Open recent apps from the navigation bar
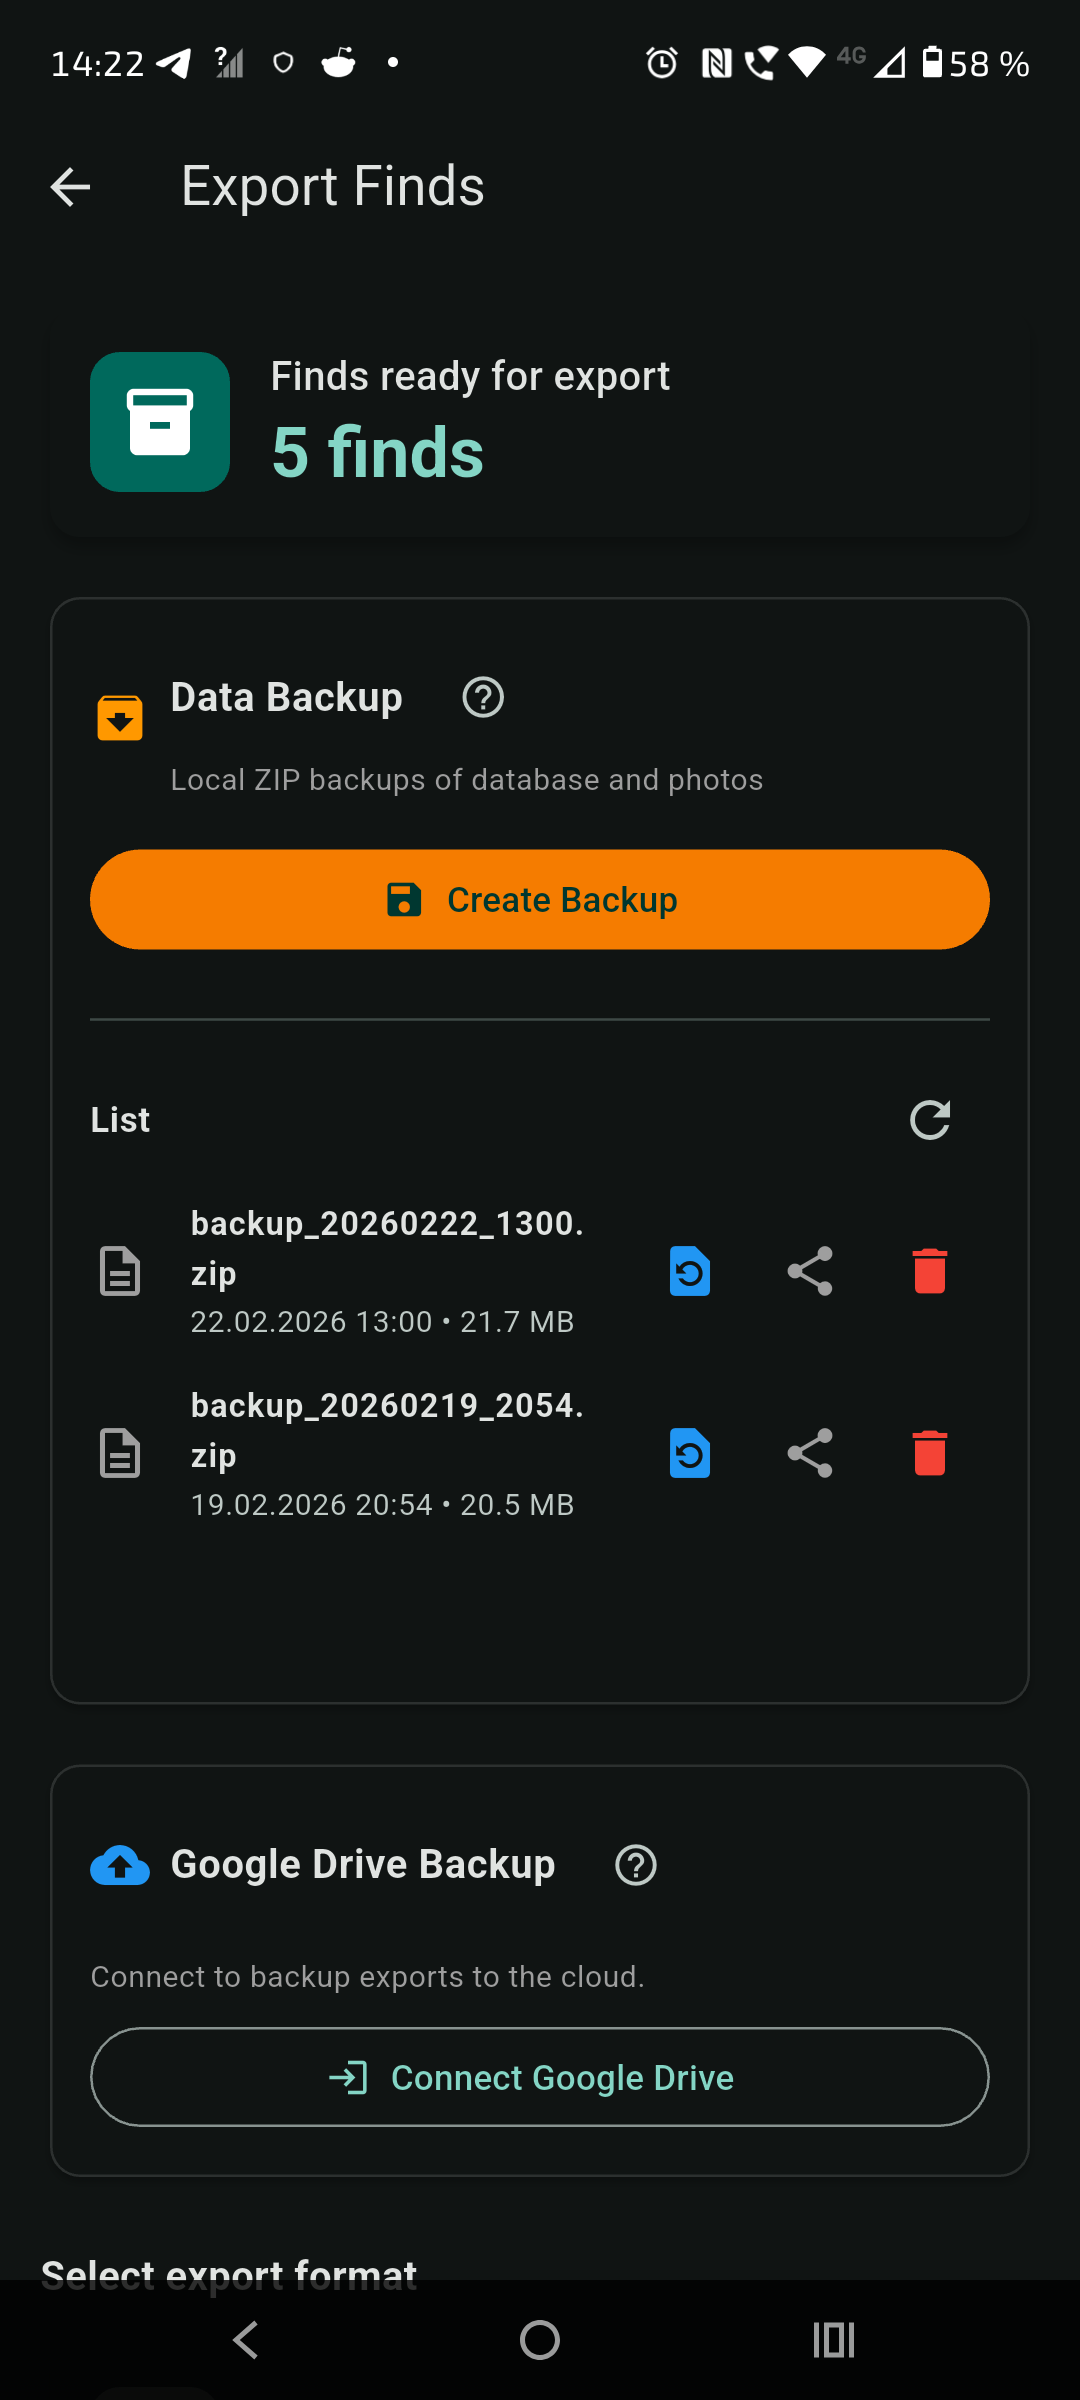The image size is (1080, 2400). [834, 2341]
